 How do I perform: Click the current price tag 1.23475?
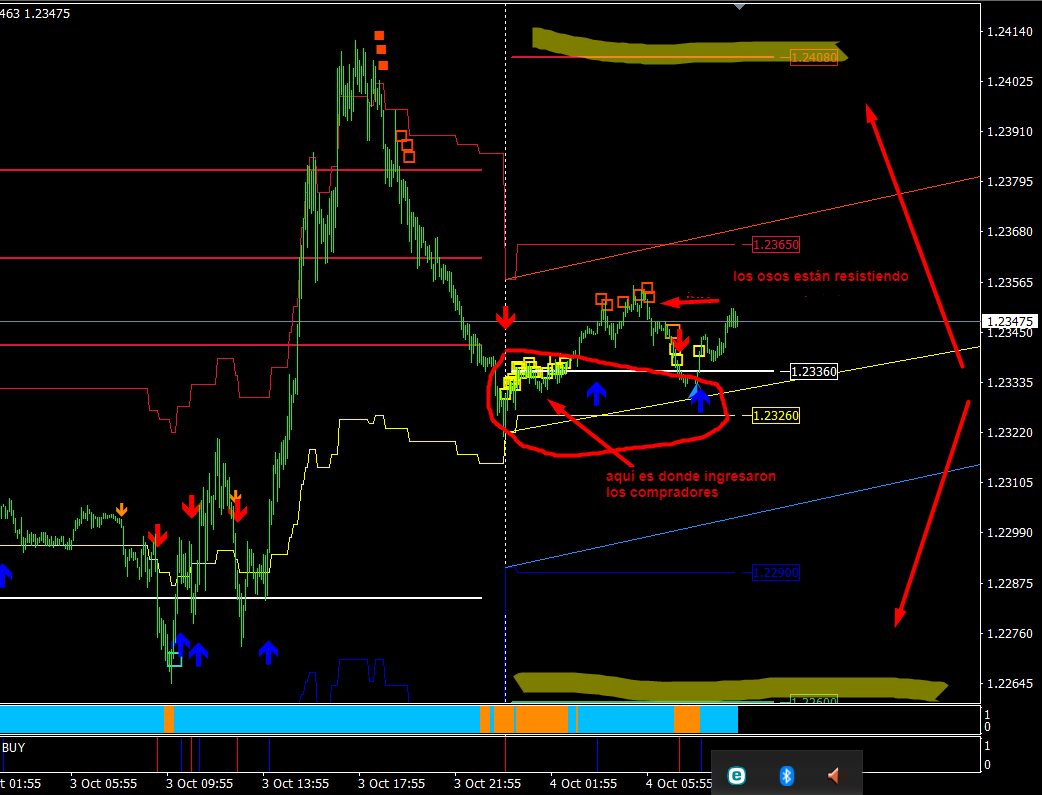pos(1011,321)
